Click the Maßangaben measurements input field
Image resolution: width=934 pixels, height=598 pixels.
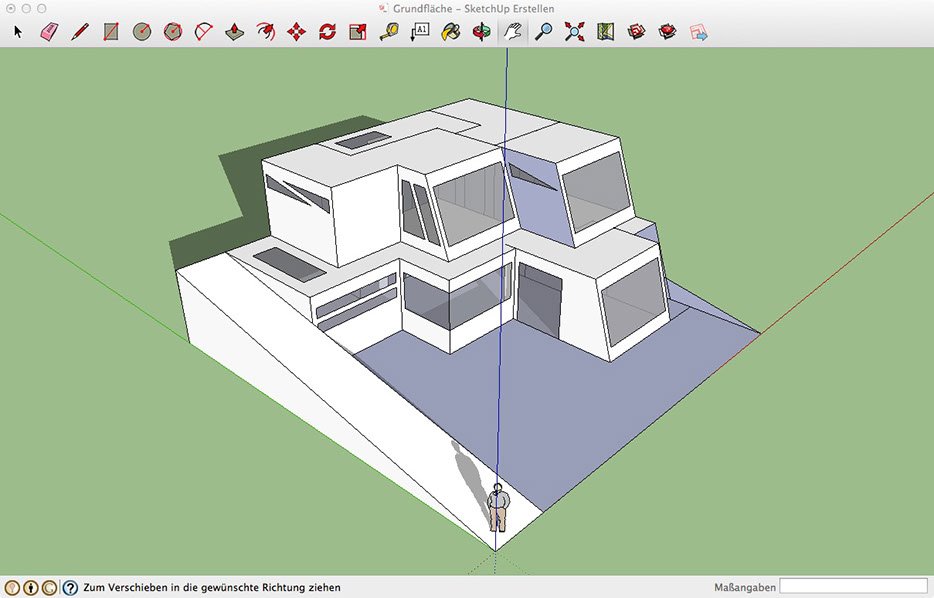click(x=853, y=587)
